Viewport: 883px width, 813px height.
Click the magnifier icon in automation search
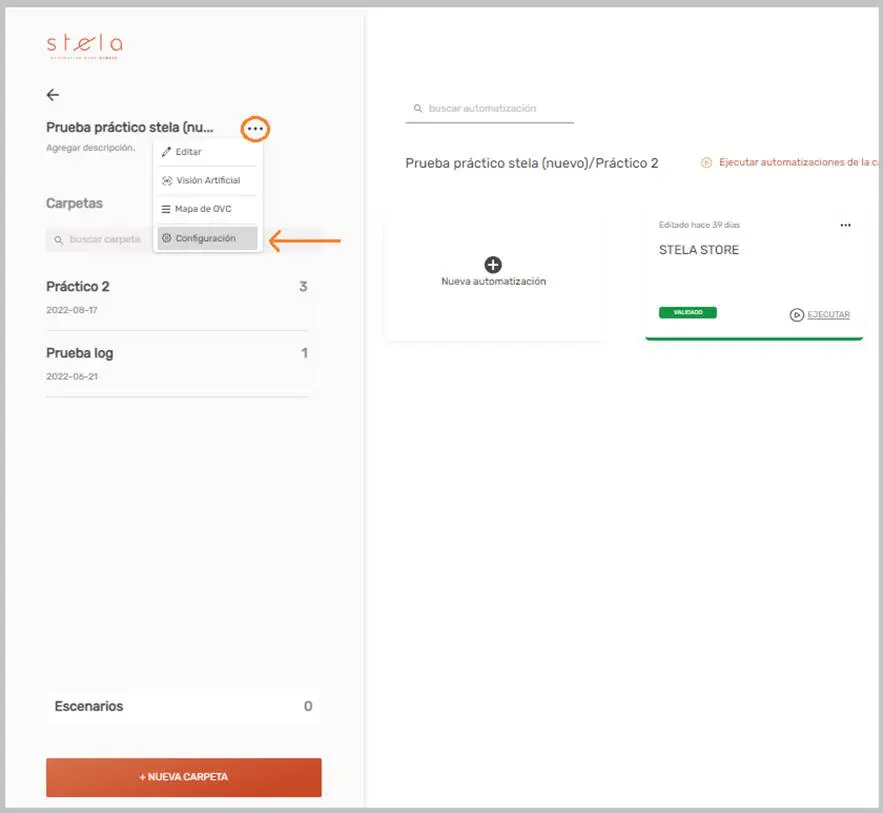tap(418, 108)
